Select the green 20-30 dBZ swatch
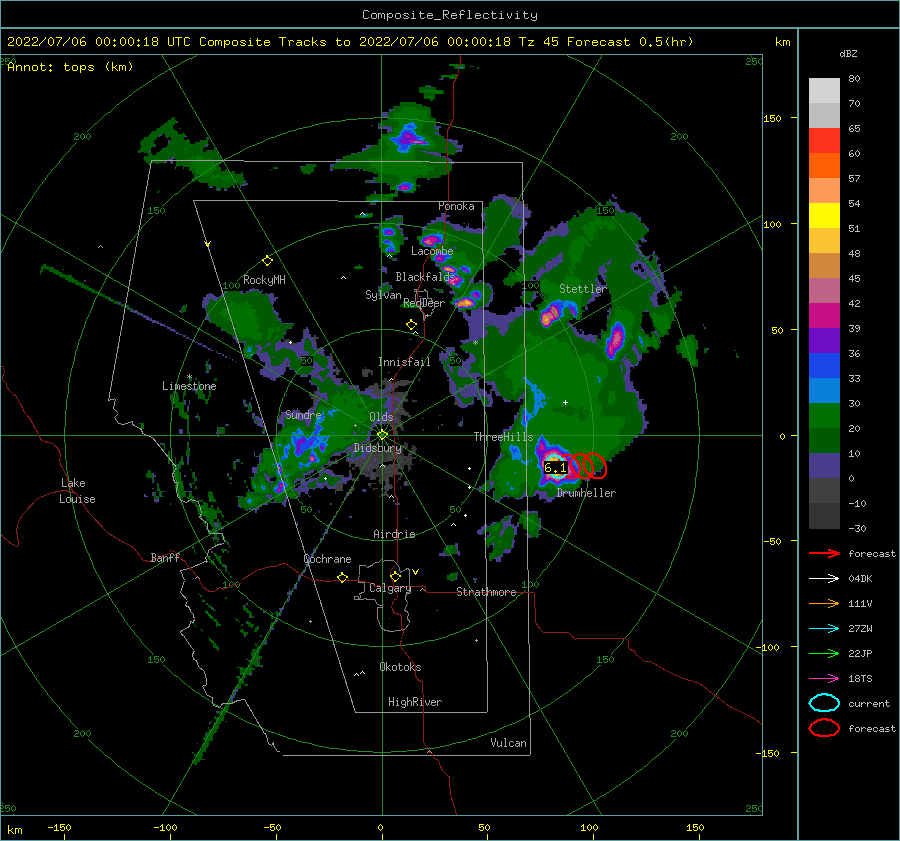900x841 pixels. coord(824,416)
